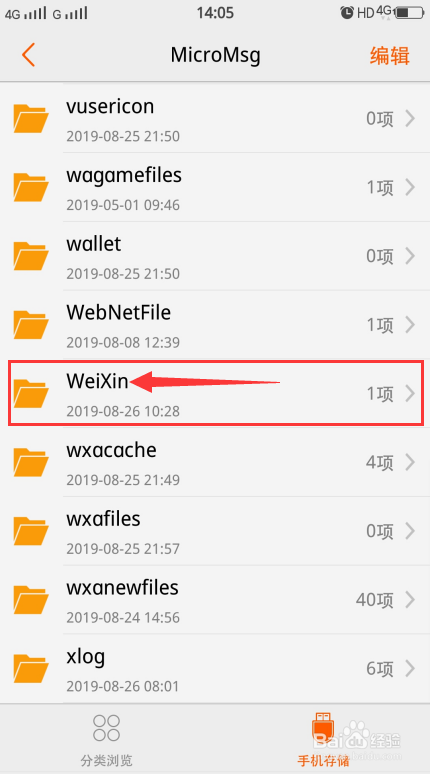Tap the wagamefiles folder icon

31,187
